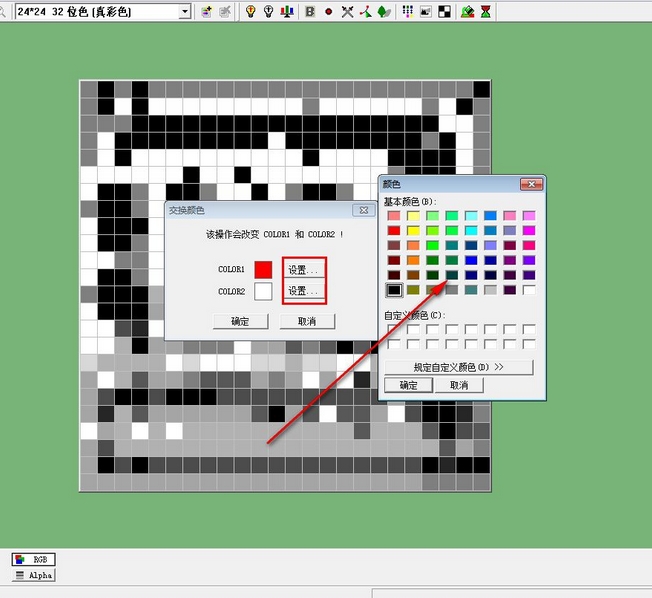This screenshot has width=652, height=598.
Task: Close the 交换颜色 dialog
Action: (x=363, y=210)
